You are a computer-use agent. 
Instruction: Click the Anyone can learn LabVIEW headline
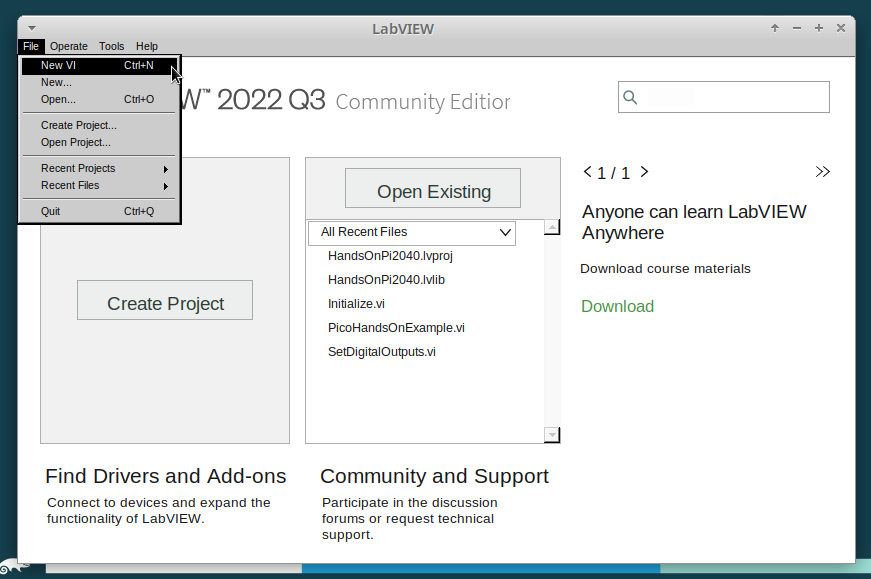click(x=694, y=222)
